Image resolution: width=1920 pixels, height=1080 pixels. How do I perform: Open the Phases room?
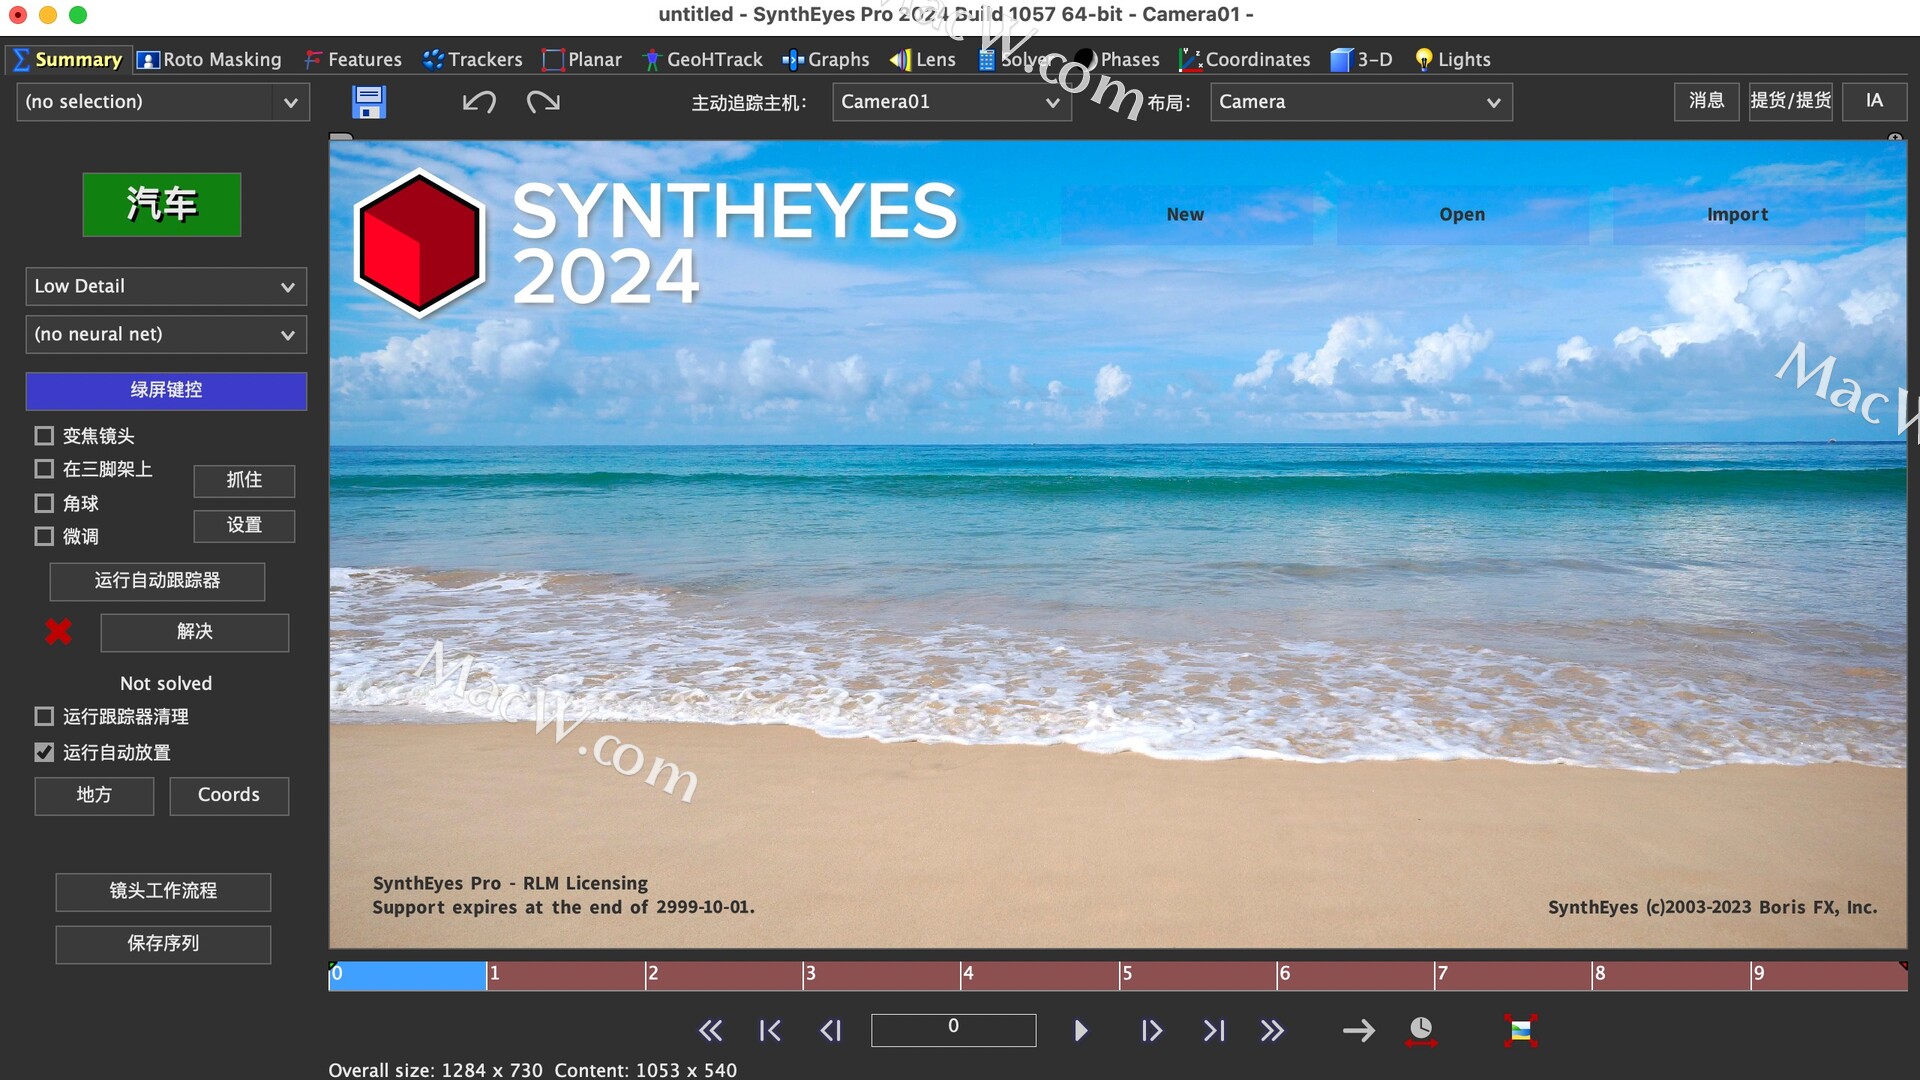1117,60
